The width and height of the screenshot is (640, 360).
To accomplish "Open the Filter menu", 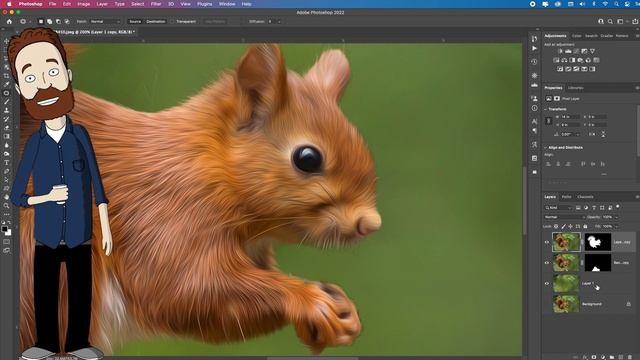I will point(156,4).
